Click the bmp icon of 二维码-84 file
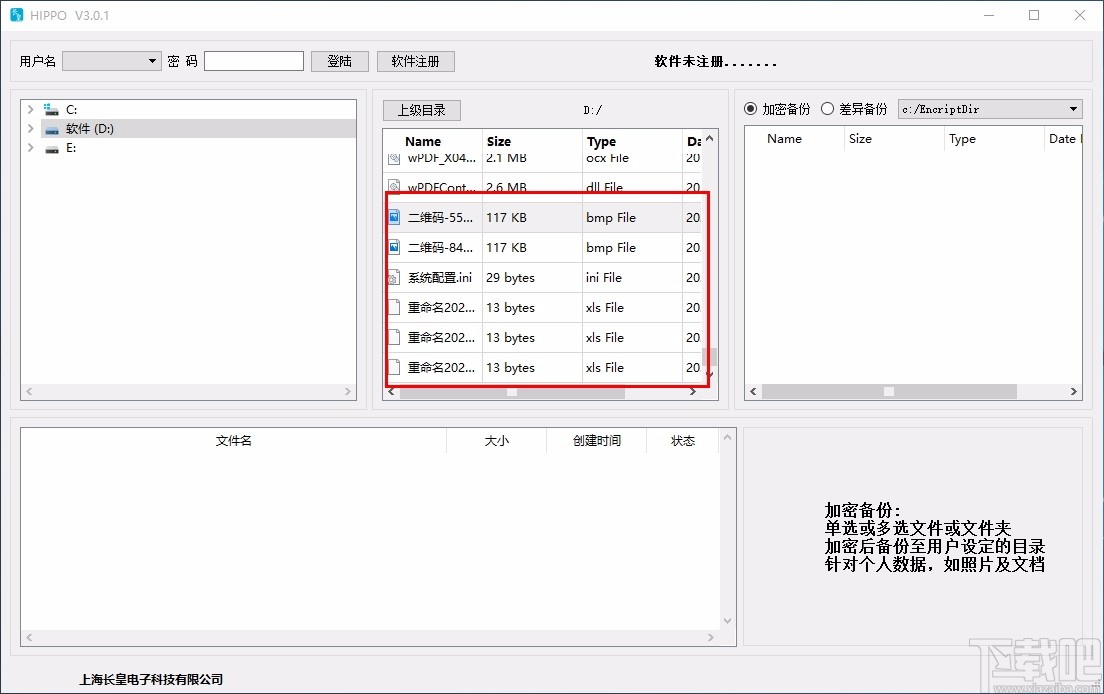 coord(394,247)
